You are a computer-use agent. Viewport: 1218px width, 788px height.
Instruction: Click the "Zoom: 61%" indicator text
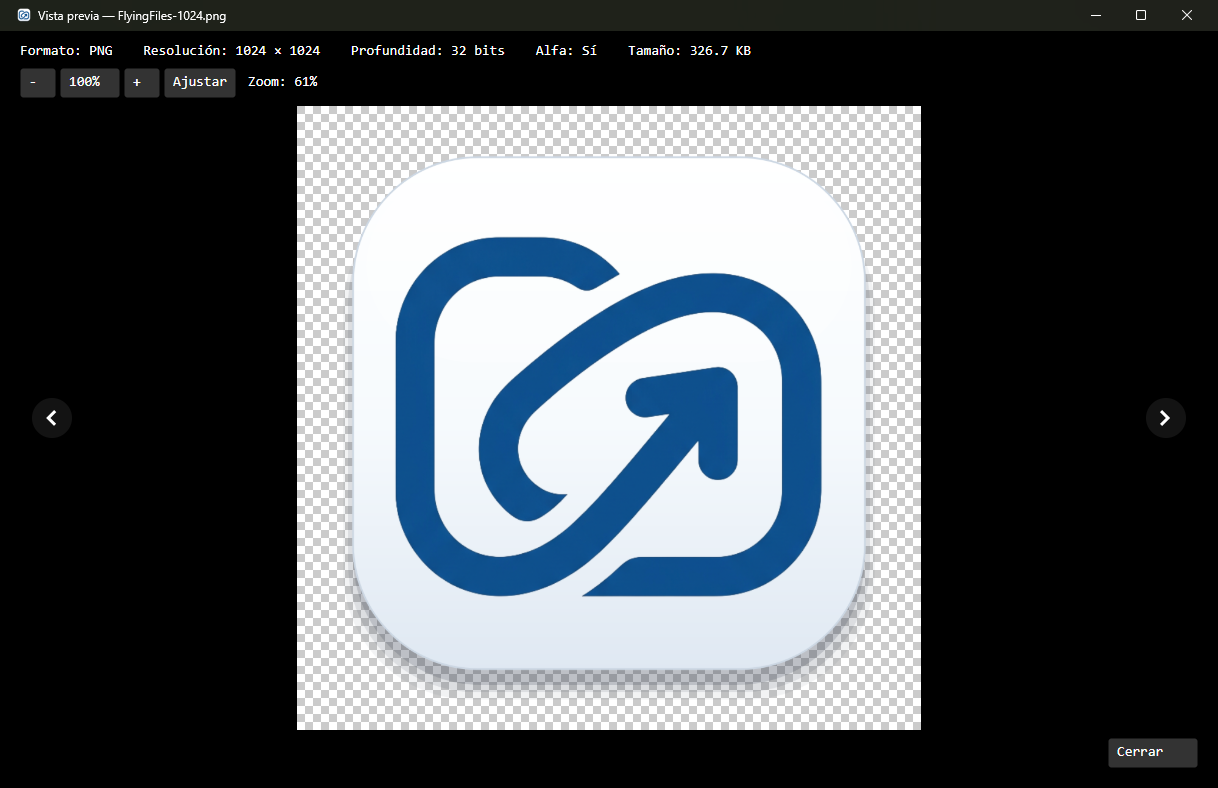(283, 82)
